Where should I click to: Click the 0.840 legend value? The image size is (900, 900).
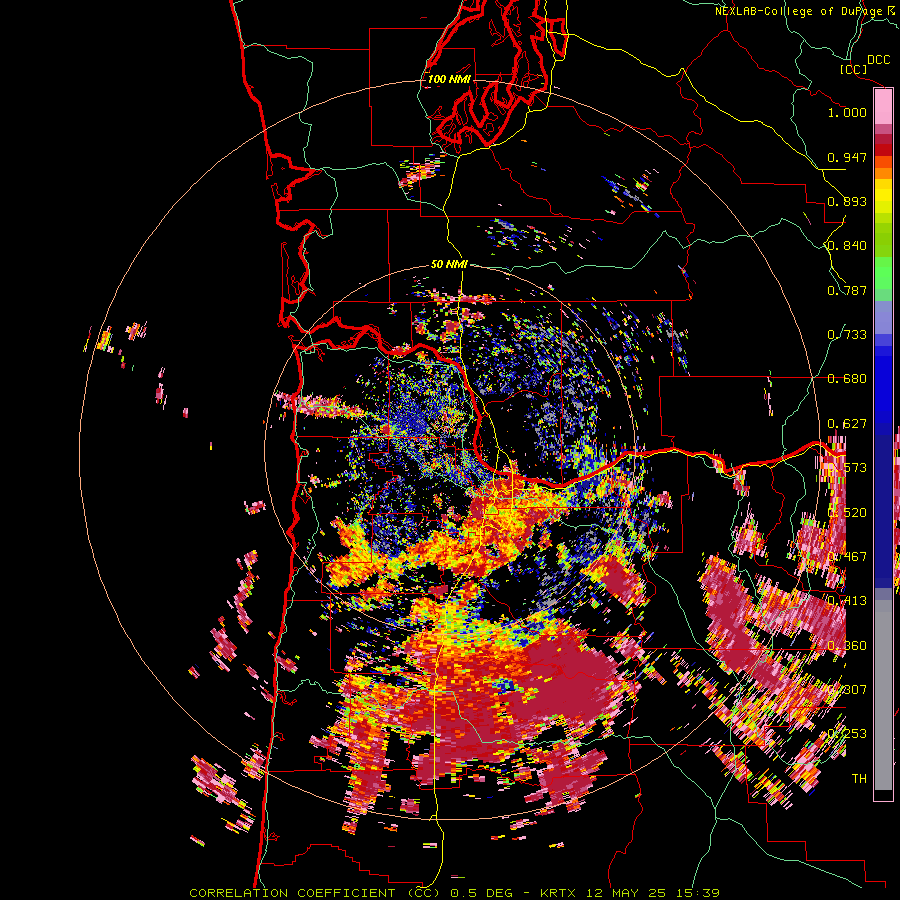847,246
